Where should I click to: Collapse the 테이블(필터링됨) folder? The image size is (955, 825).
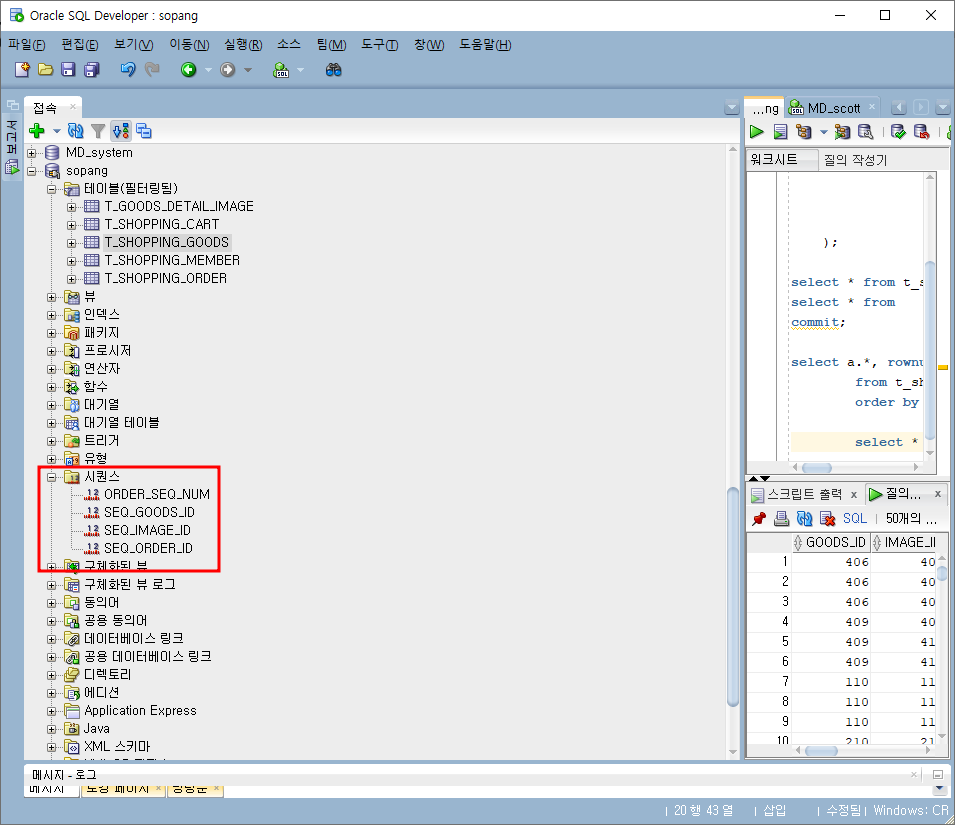coord(51,189)
